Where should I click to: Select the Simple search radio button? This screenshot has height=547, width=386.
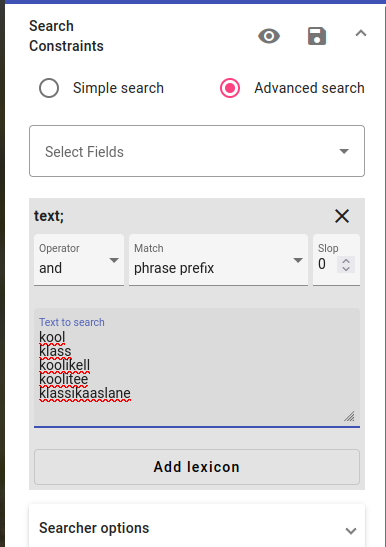(49, 88)
